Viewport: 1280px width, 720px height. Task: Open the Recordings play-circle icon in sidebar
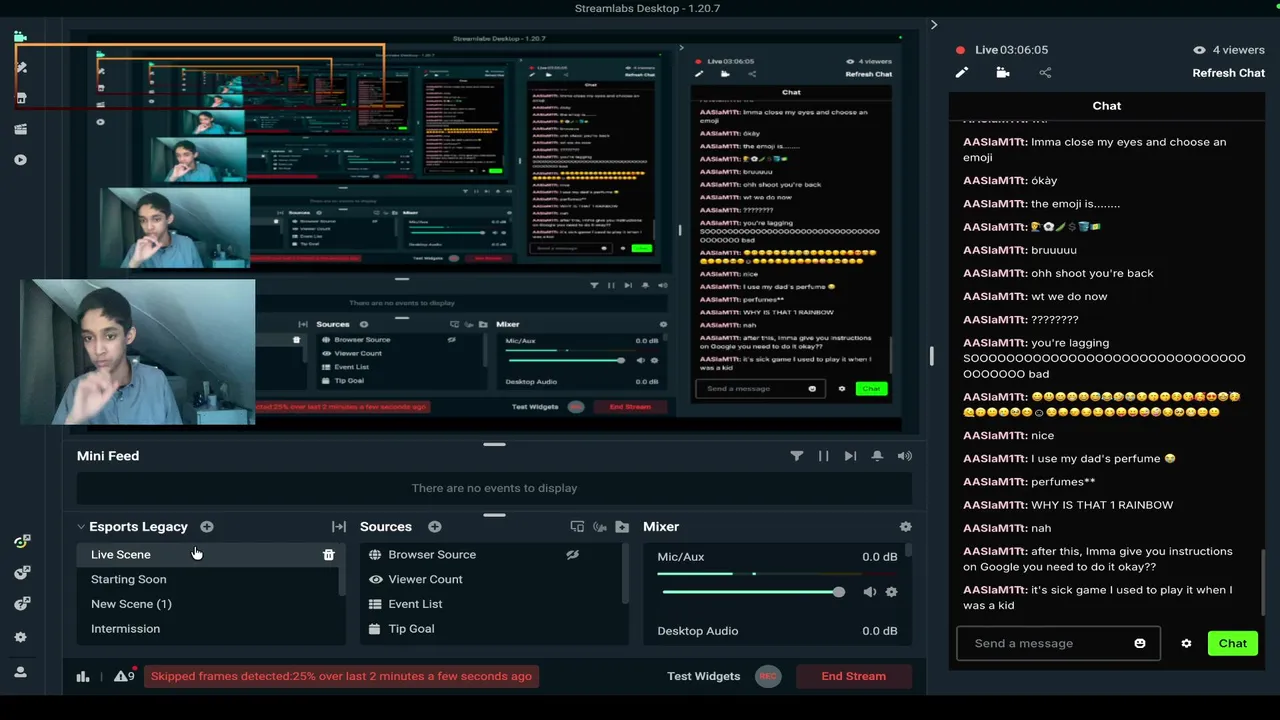[x=21, y=160]
